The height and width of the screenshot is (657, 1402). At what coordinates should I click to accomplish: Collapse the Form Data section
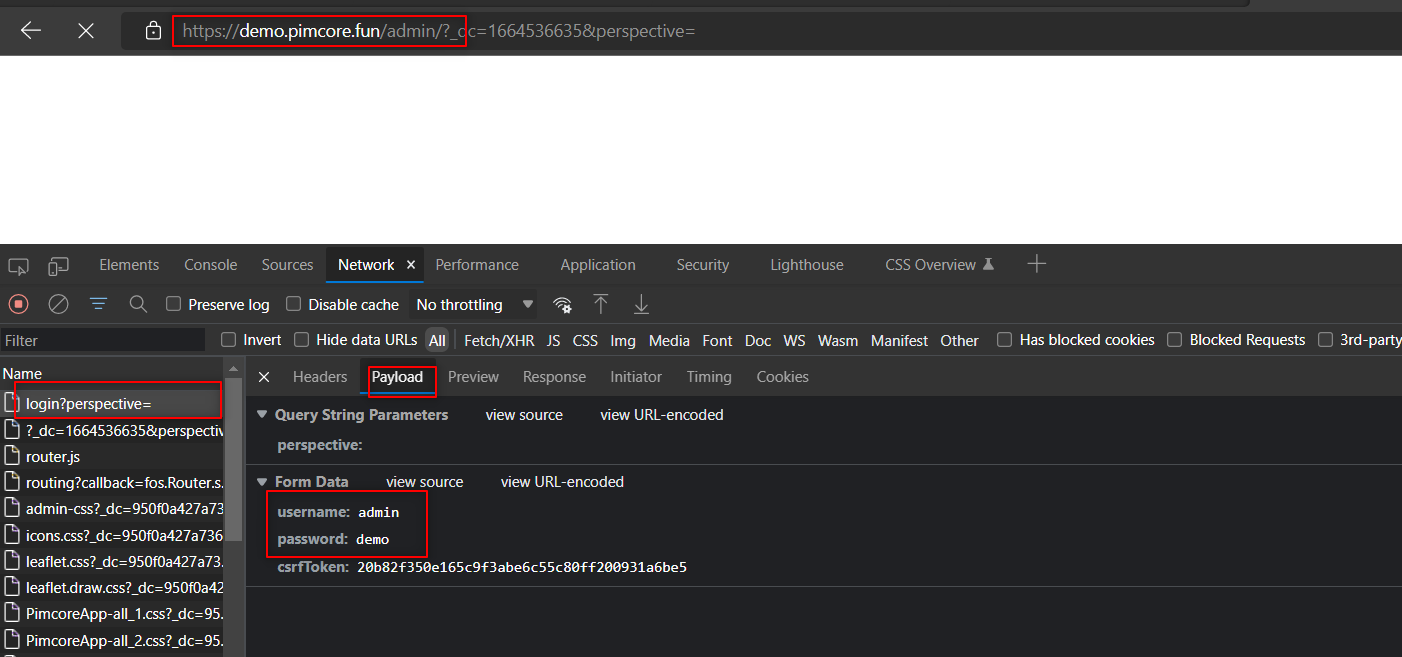point(262,482)
